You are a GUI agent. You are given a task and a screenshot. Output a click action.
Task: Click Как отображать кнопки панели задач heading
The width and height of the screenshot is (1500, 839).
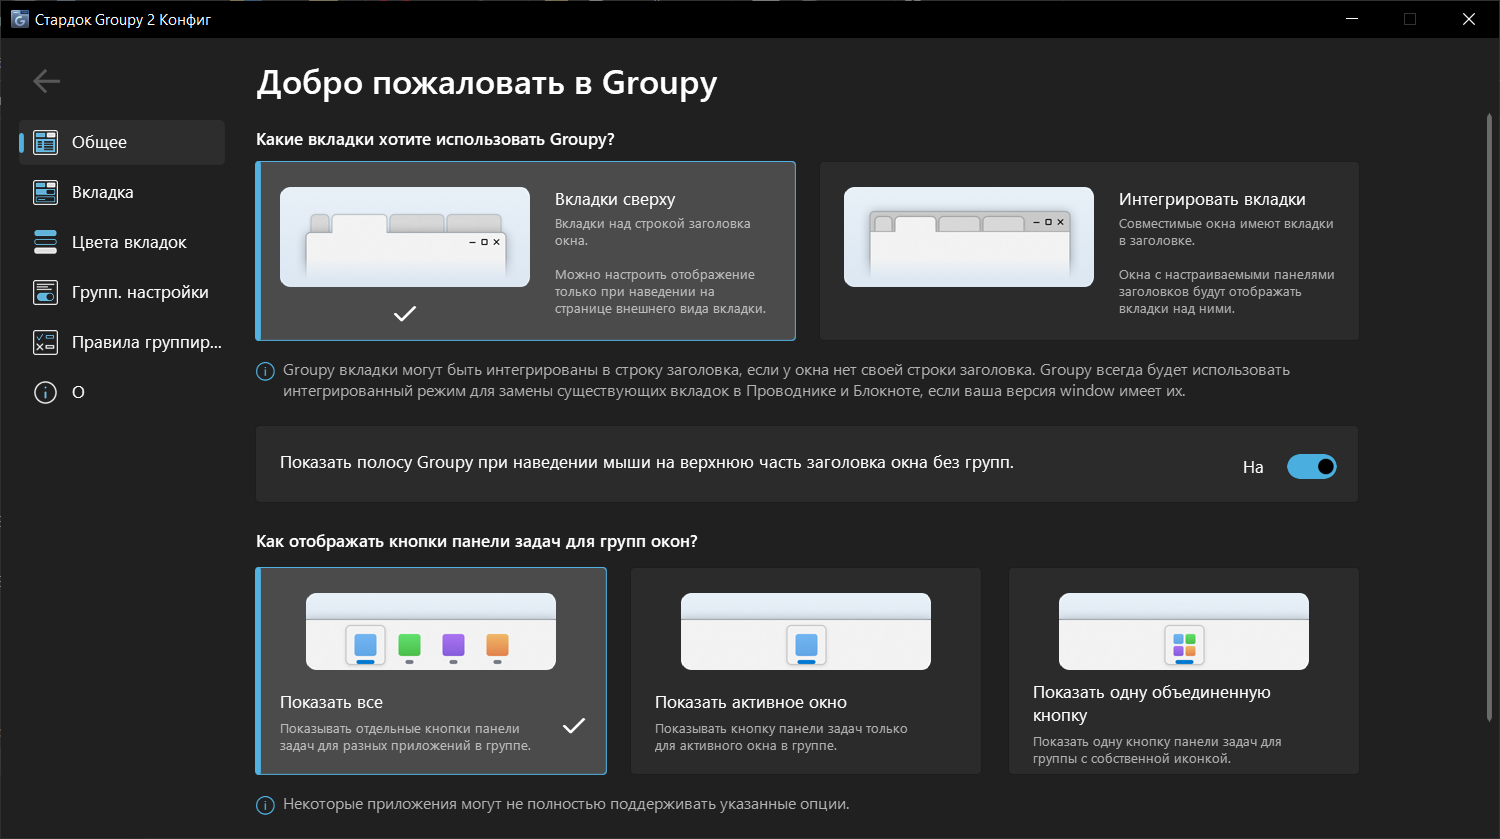pos(477,542)
